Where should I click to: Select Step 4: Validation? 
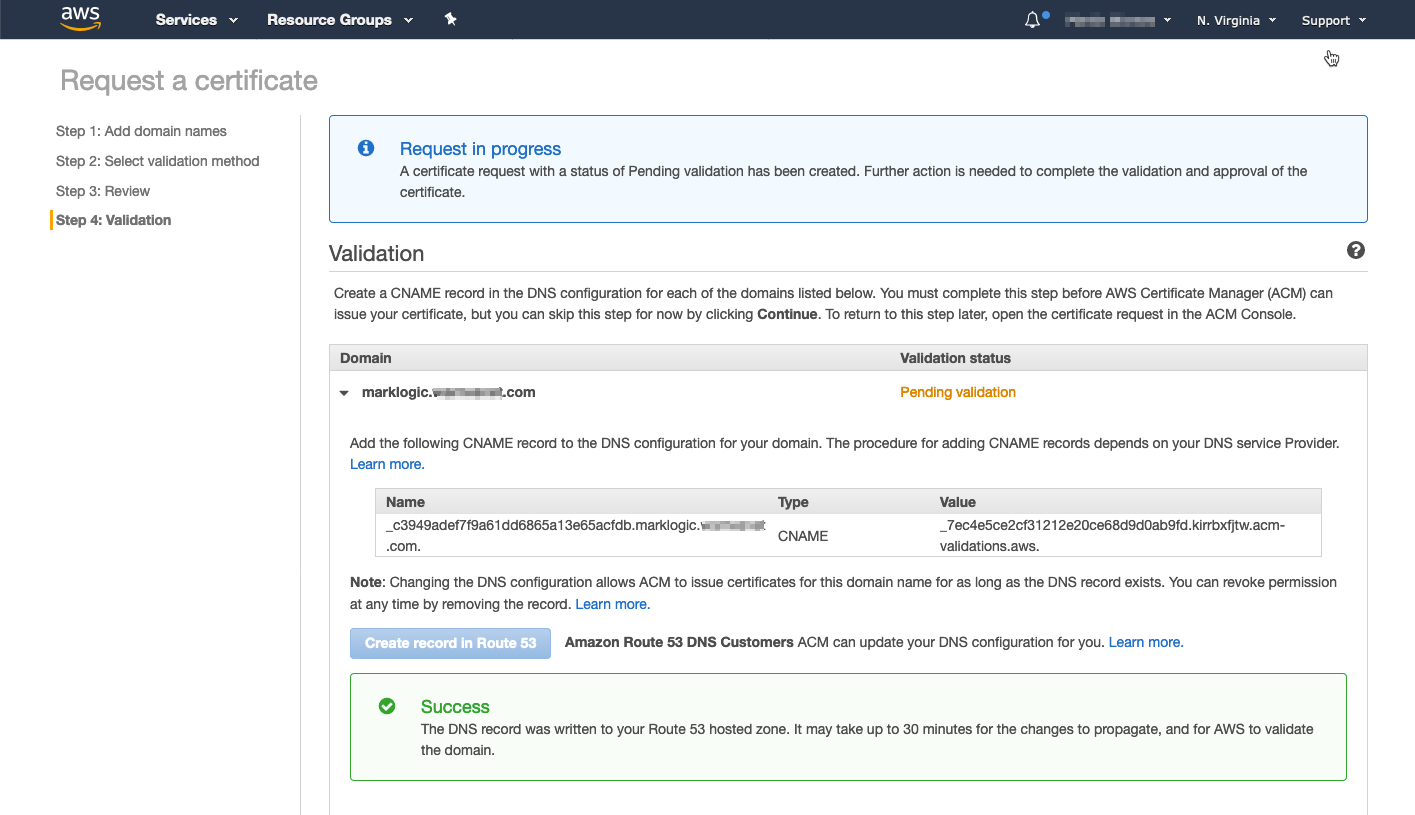(114, 220)
